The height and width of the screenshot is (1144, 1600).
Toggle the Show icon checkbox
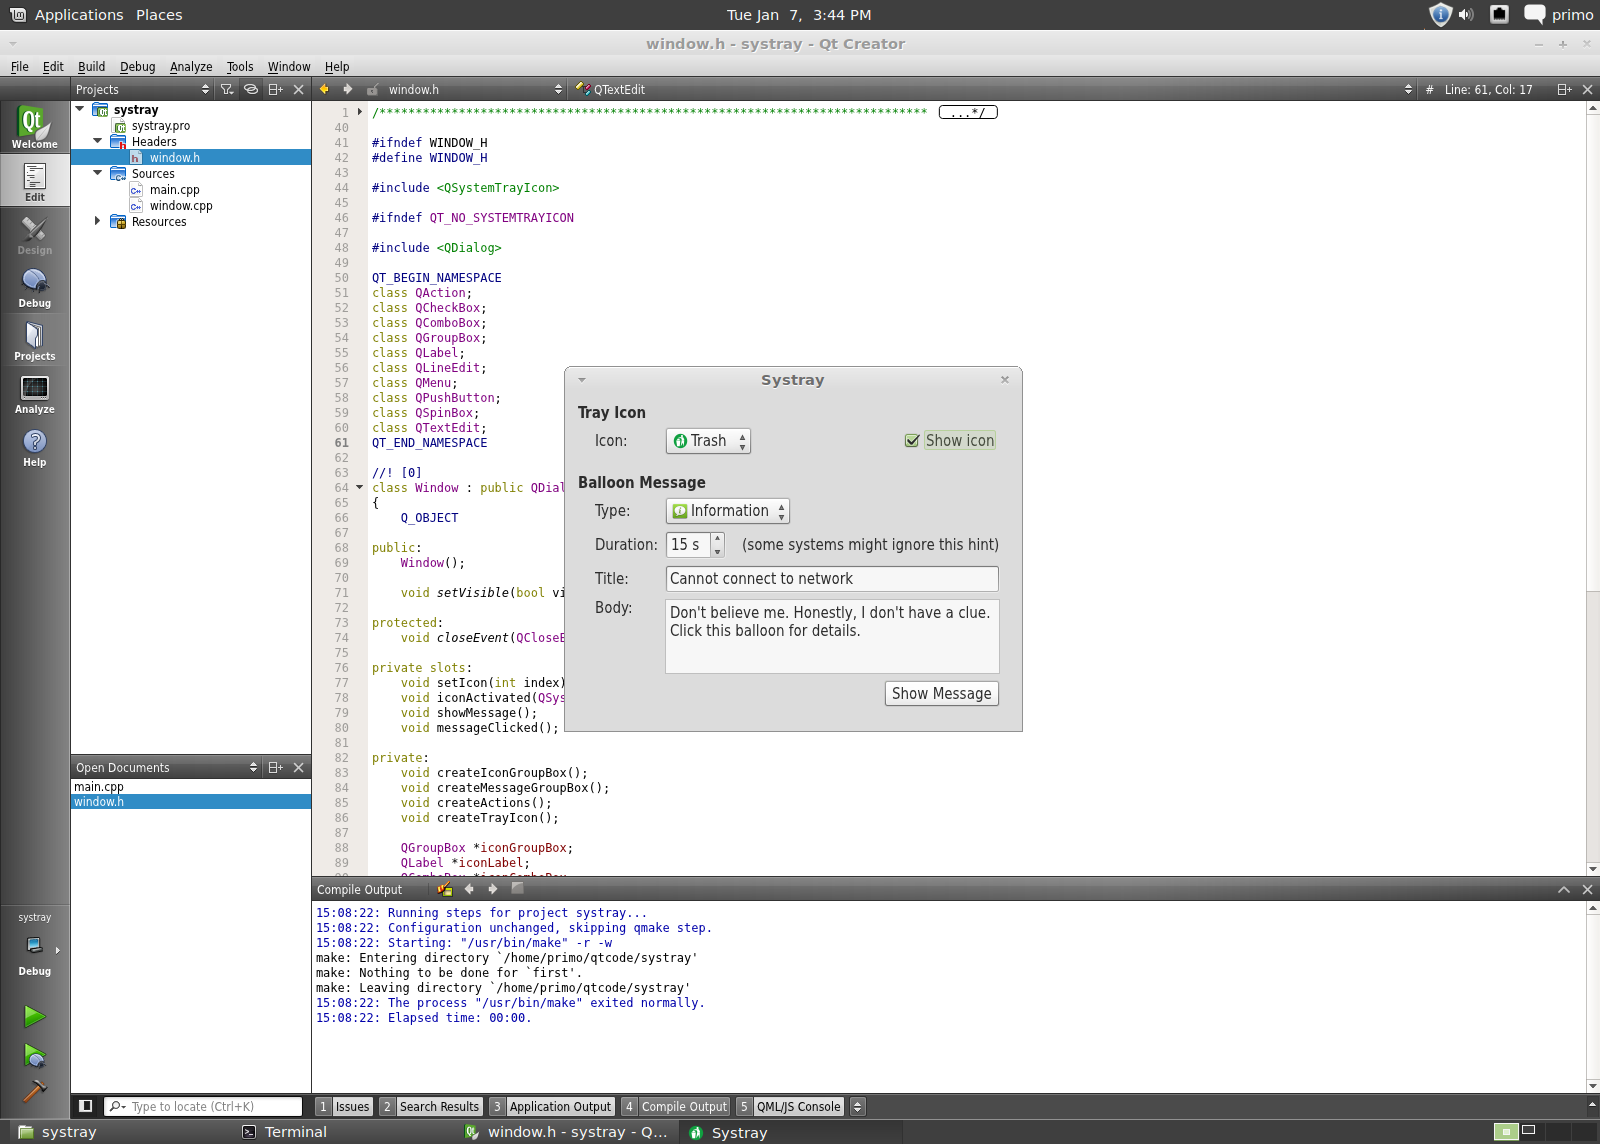click(912, 441)
